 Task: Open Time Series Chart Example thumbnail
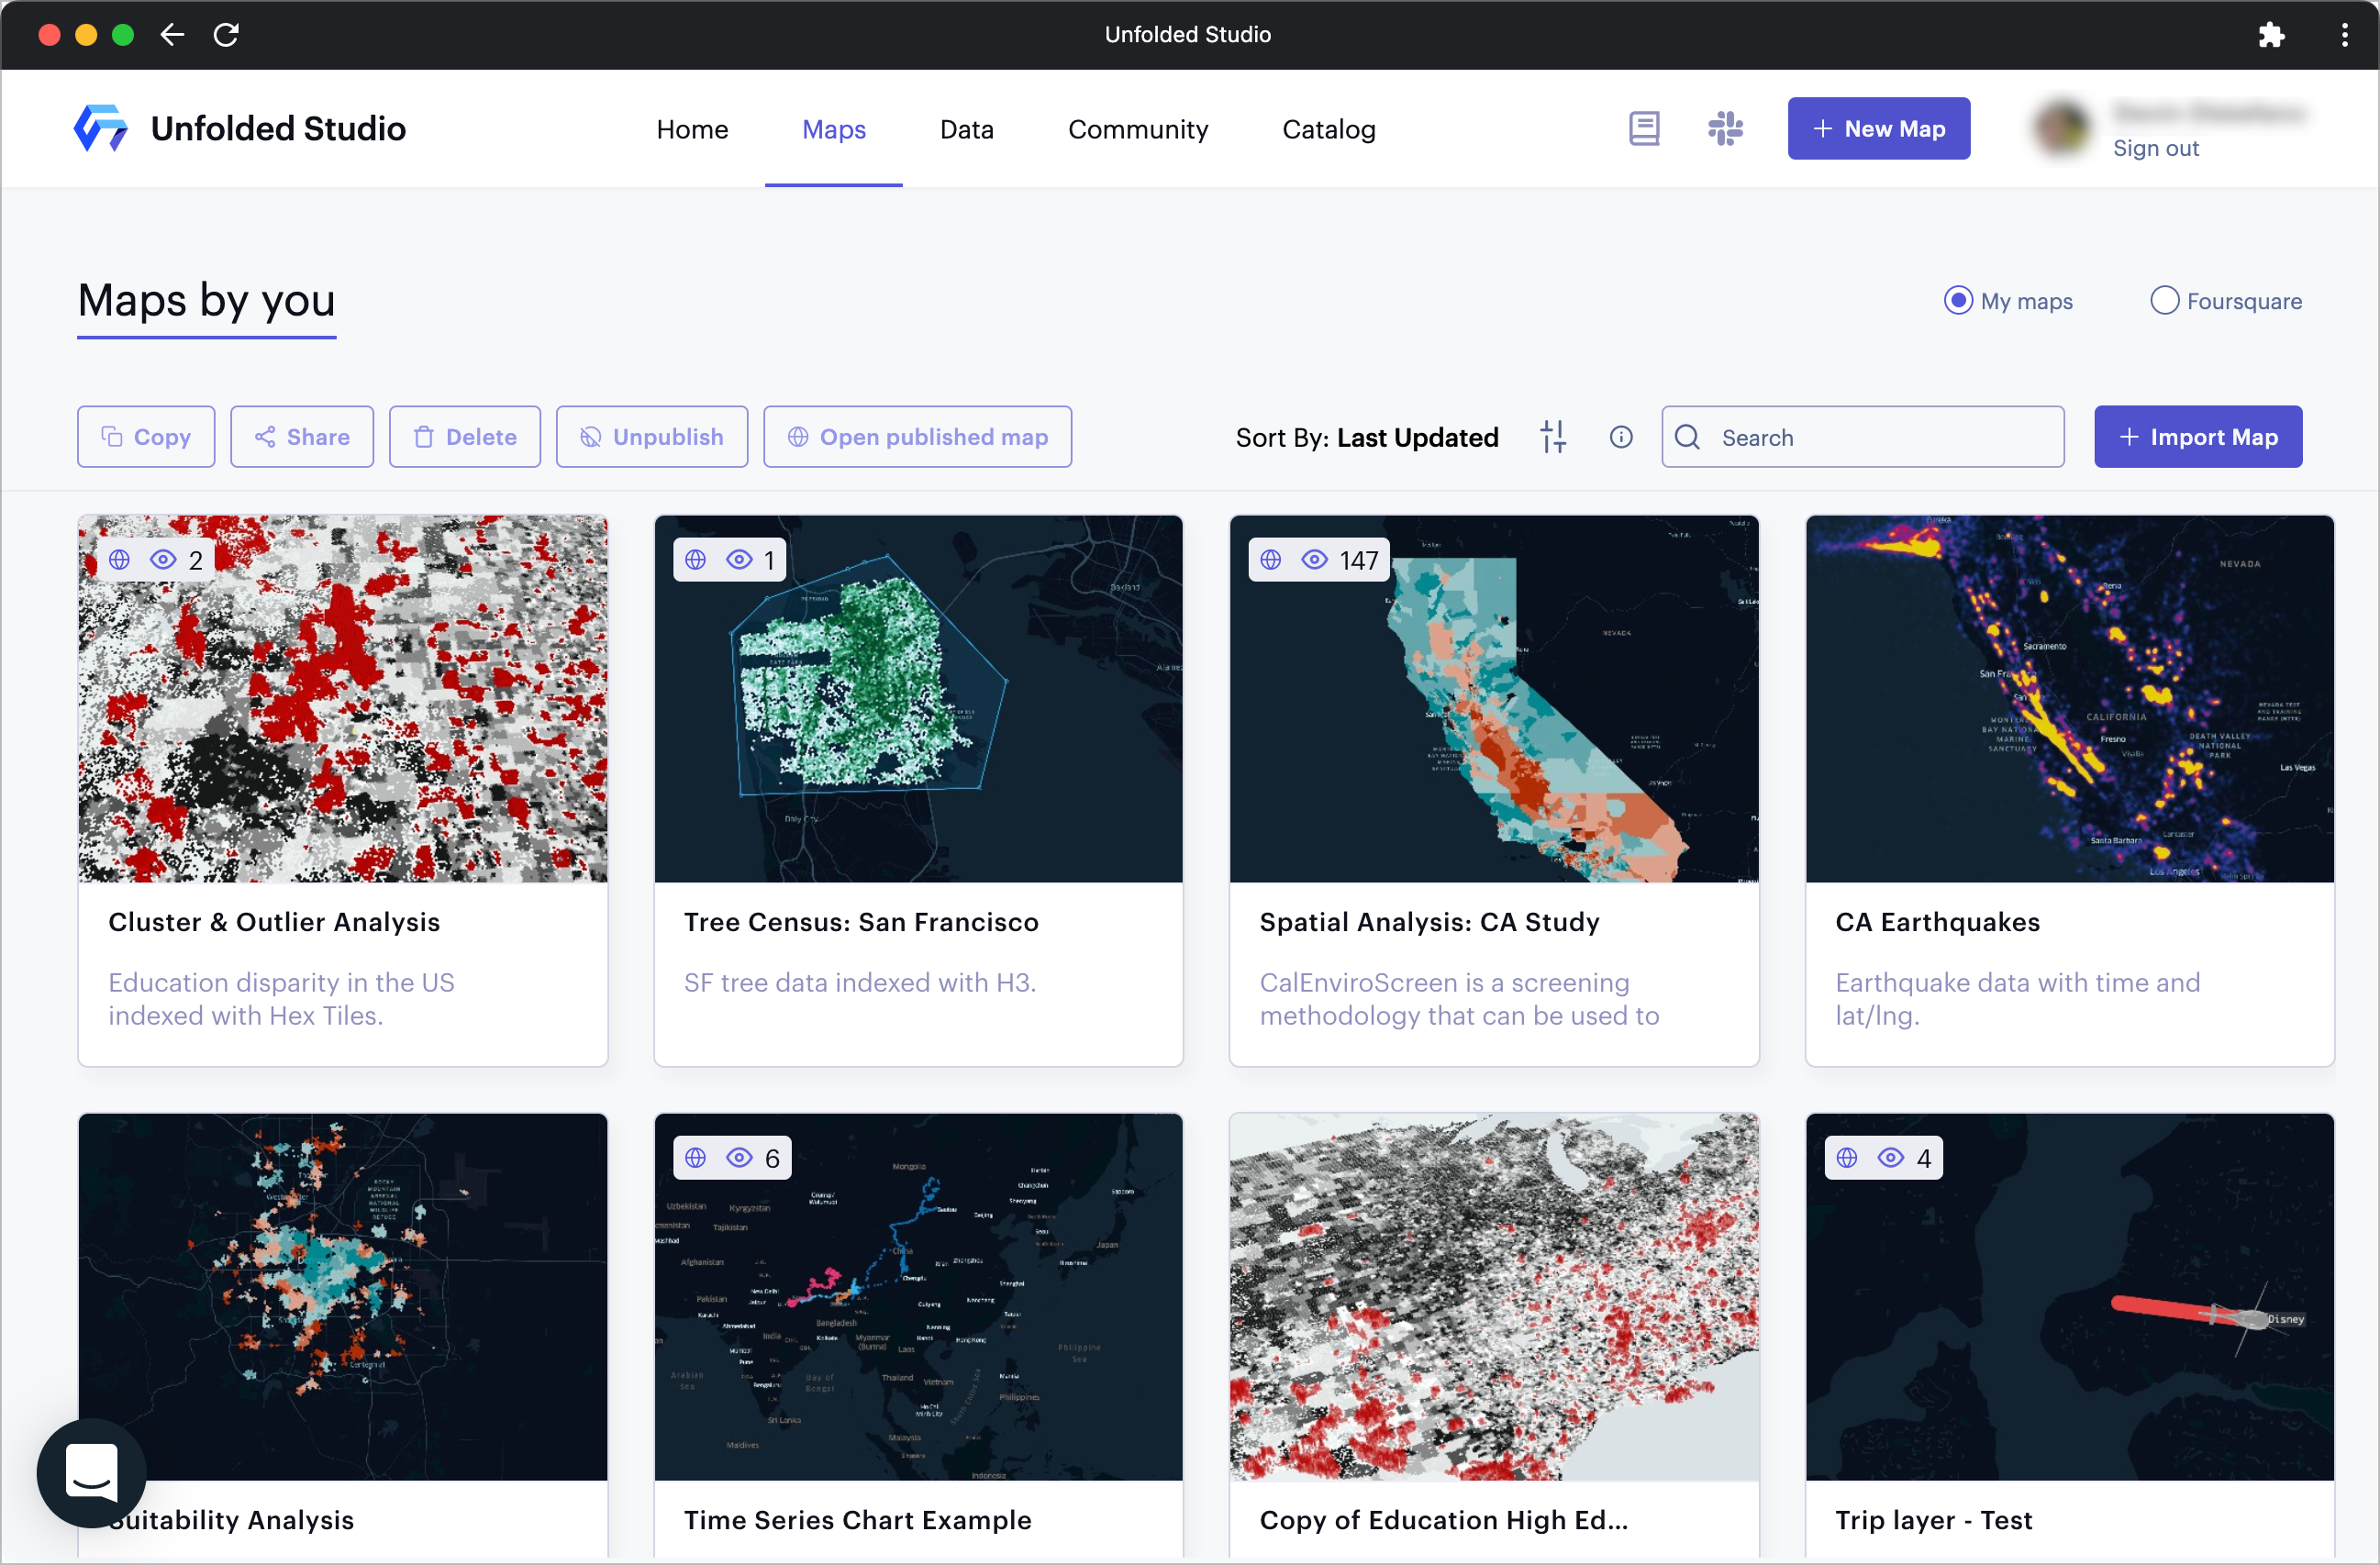[x=918, y=1297]
